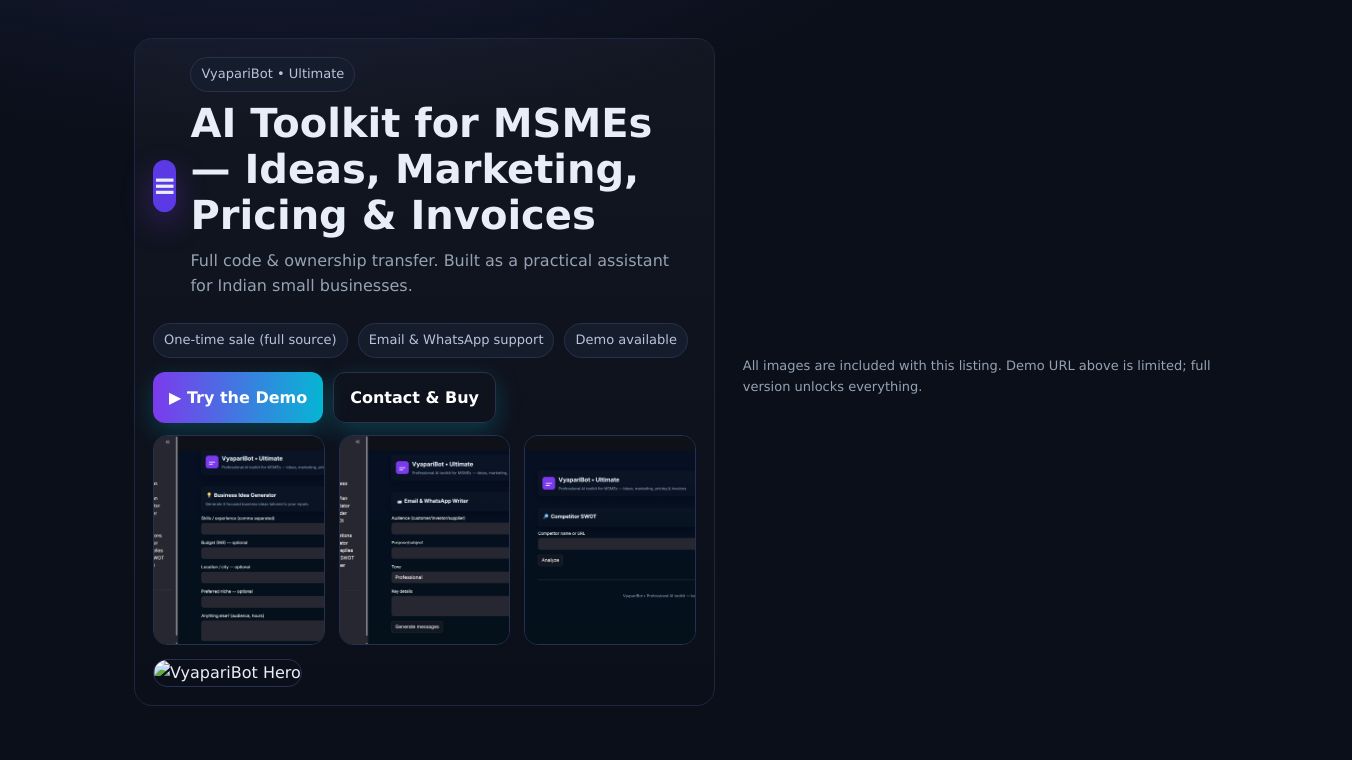Click the Skills / experience input field
1352x760 pixels.
[x=262, y=528]
